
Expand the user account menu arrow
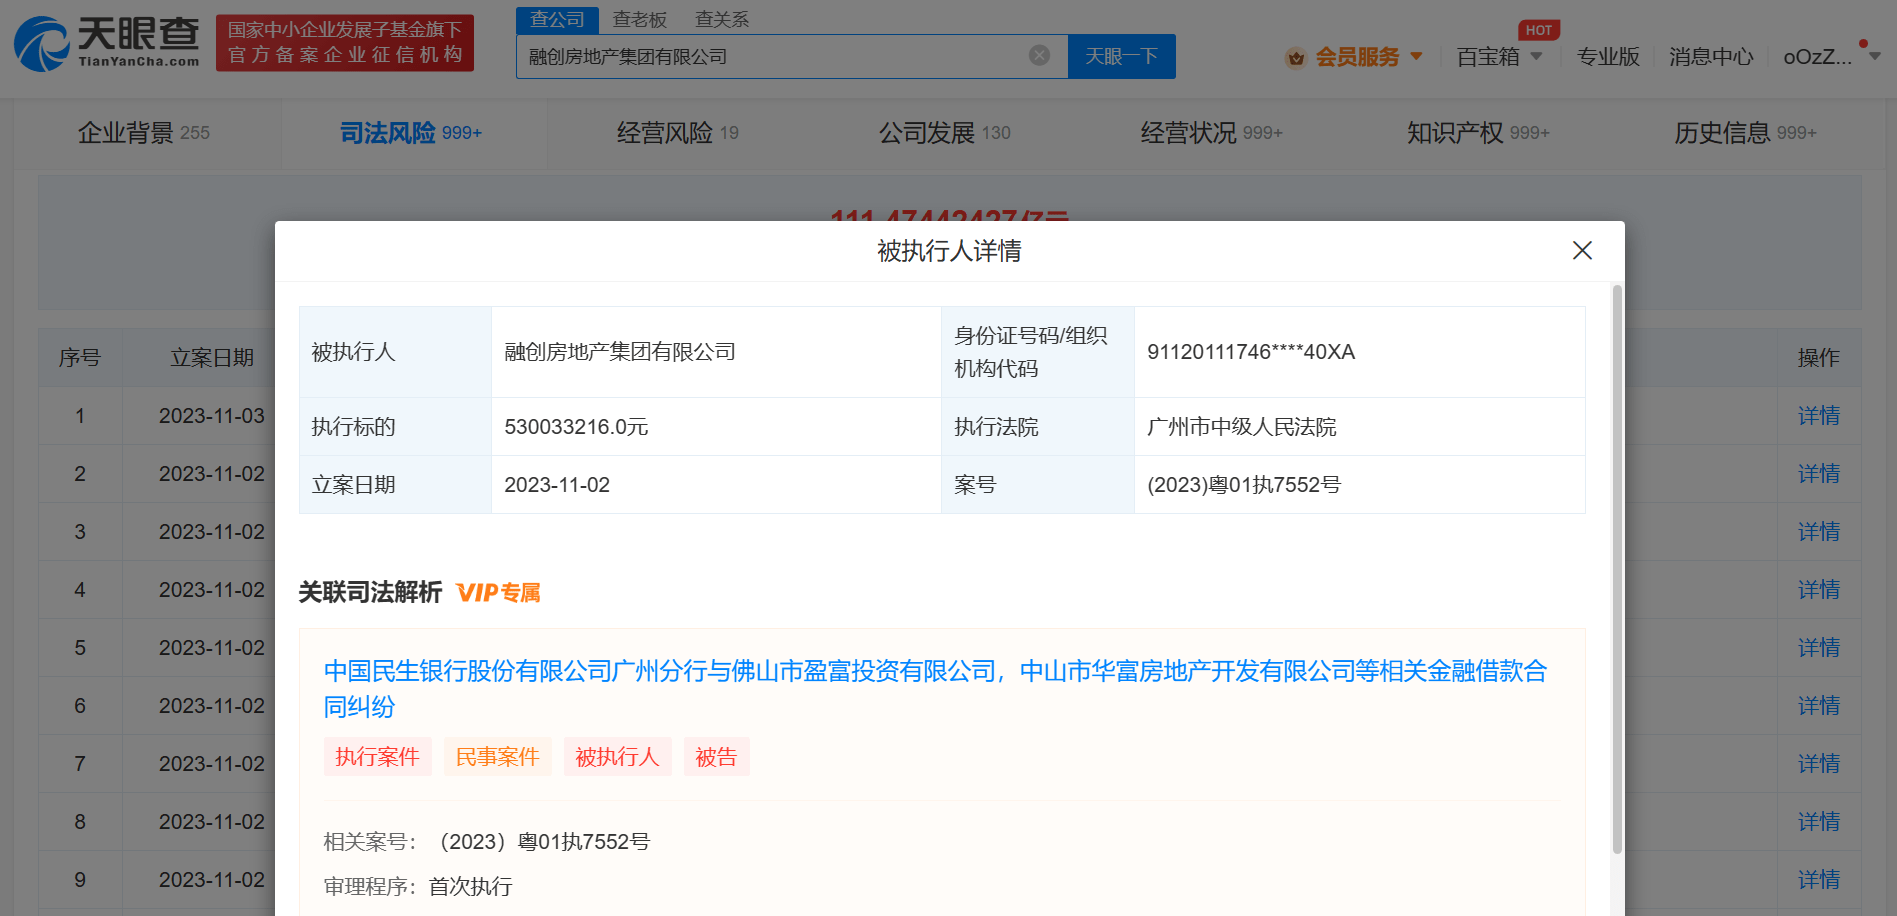coord(1874,57)
